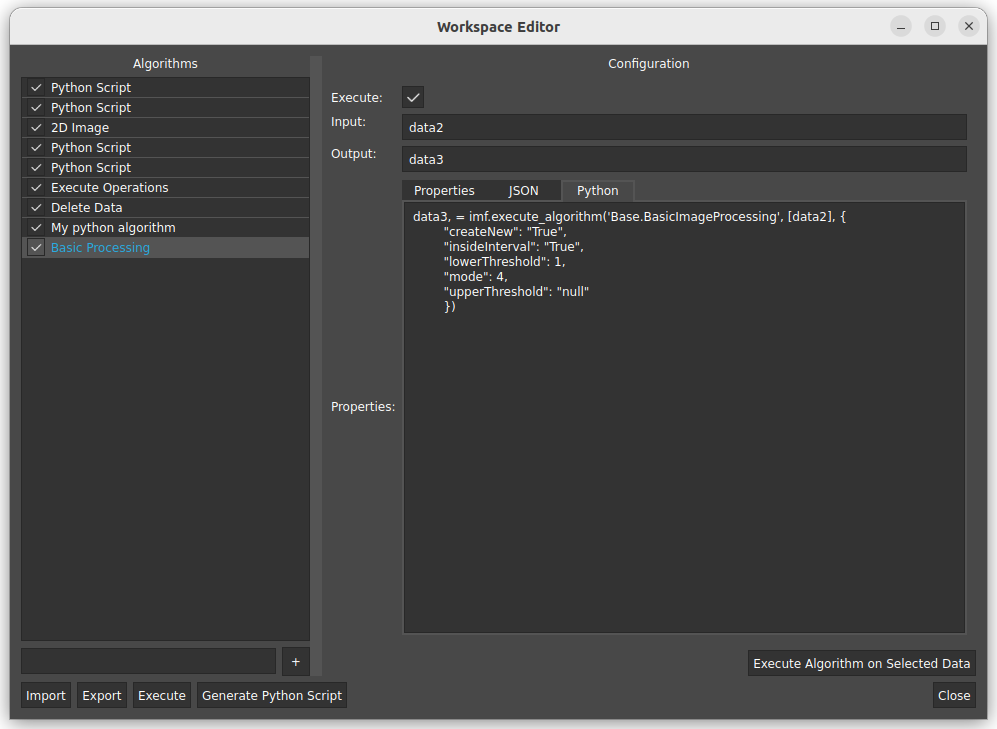The height and width of the screenshot is (729, 997).
Task: Open the Properties tab
Action: [x=446, y=190]
